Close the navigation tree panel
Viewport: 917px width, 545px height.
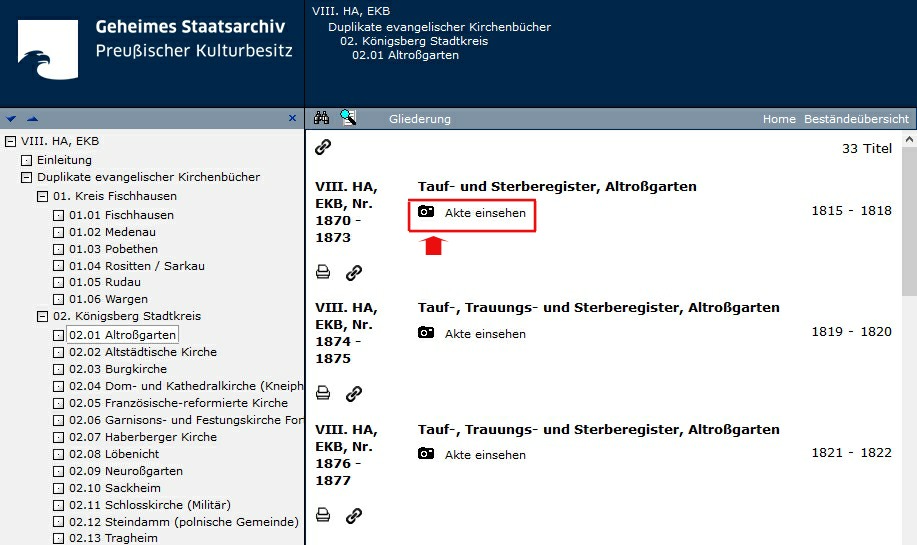click(x=292, y=118)
